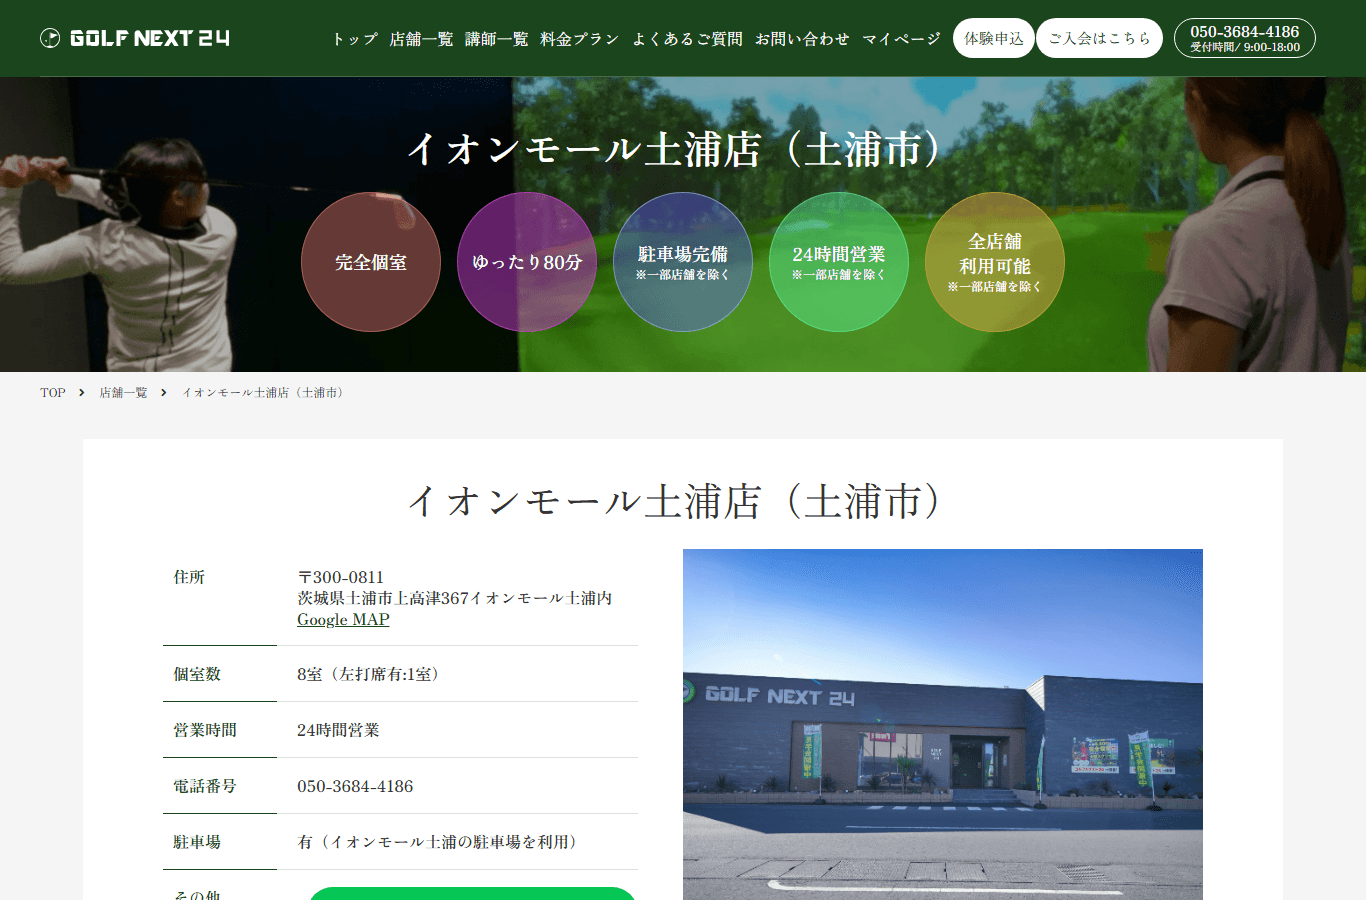Click the 24時間営業 table value
The image size is (1366, 900).
[x=338, y=730]
